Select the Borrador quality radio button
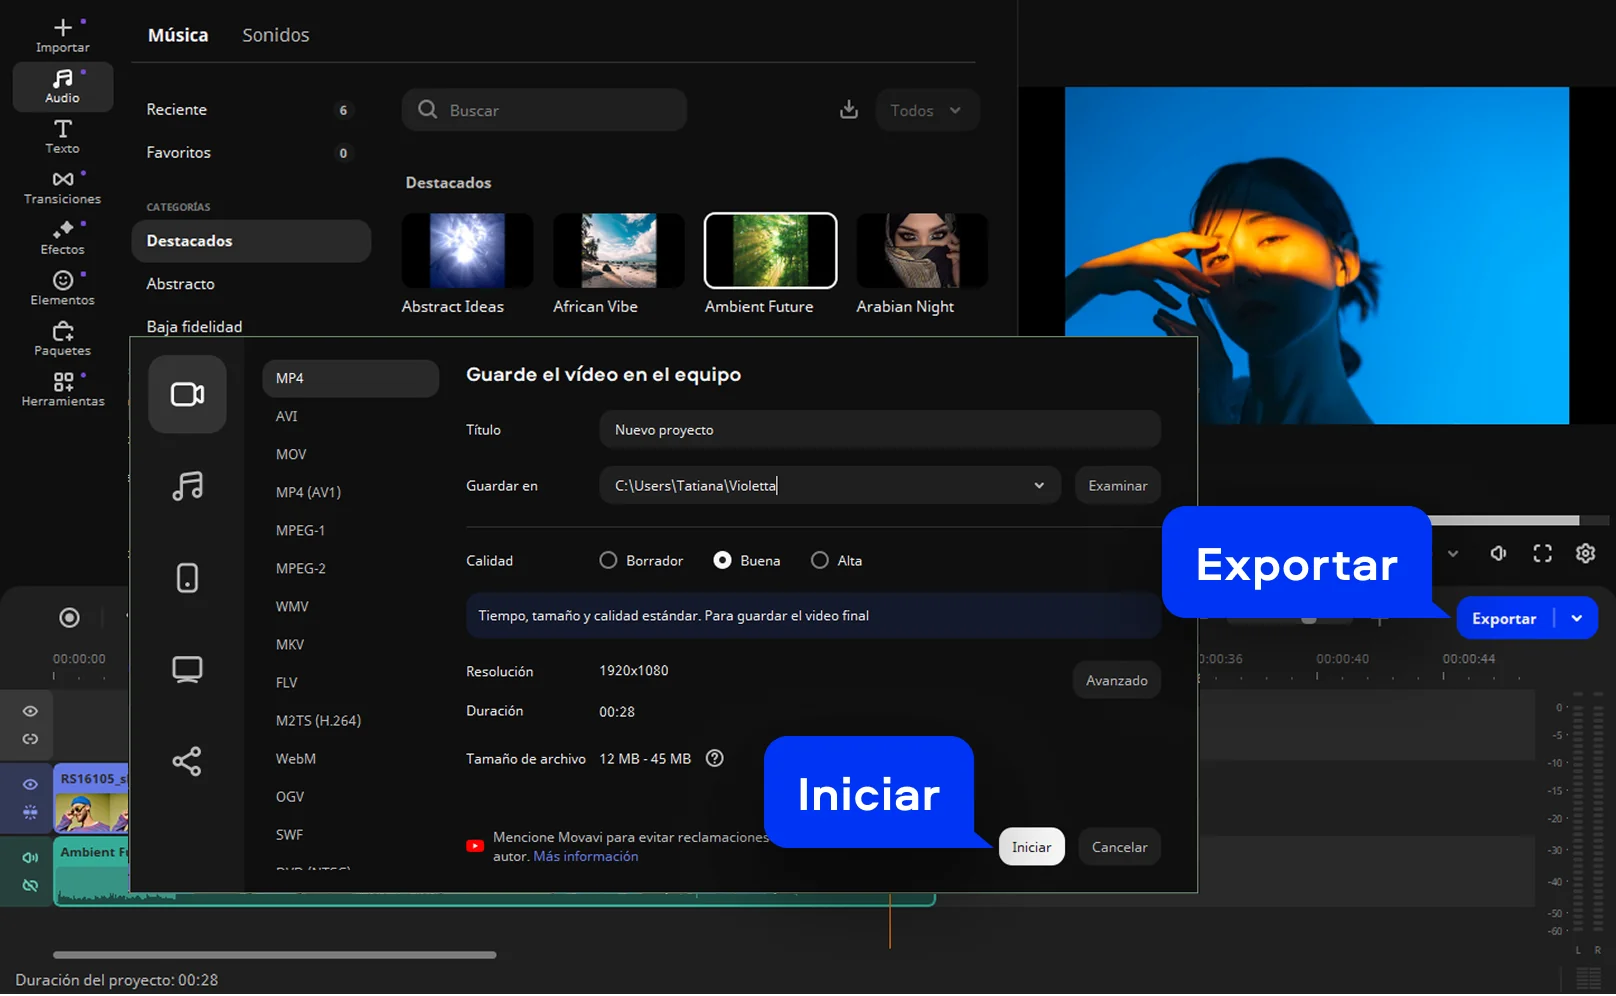 (x=608, y=561)
